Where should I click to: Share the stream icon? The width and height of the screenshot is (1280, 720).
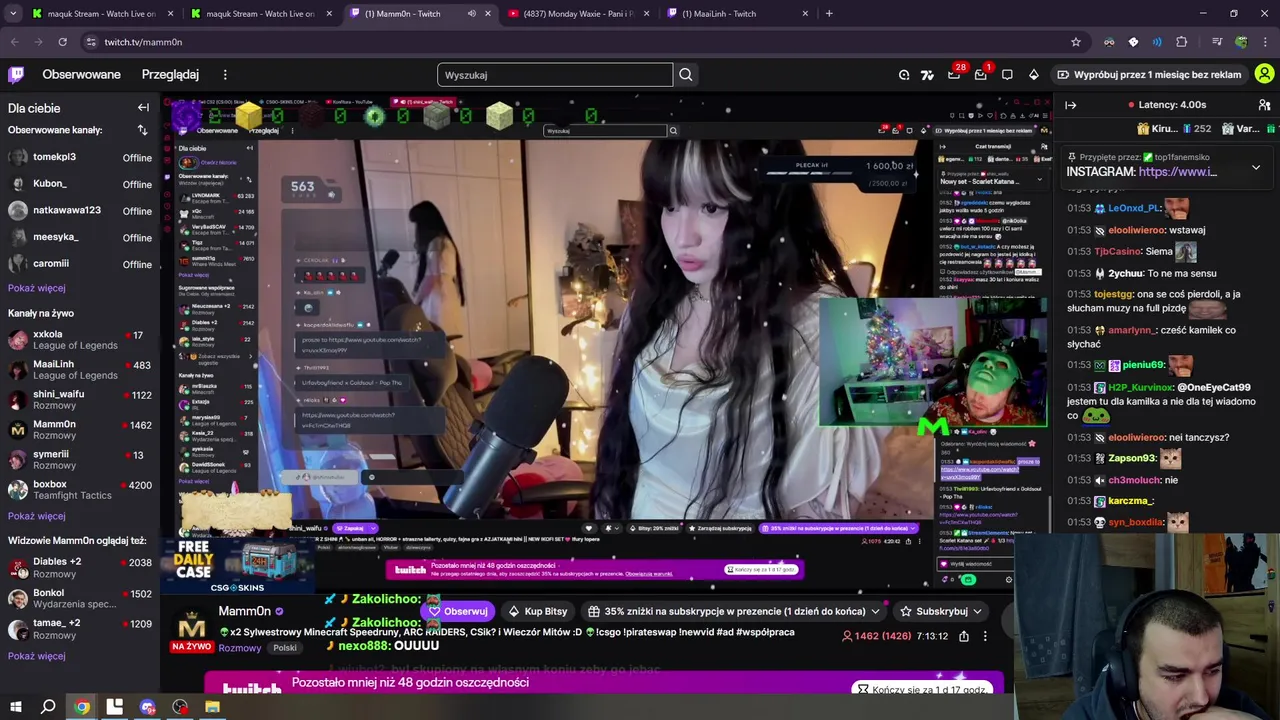tap(964, 636)
